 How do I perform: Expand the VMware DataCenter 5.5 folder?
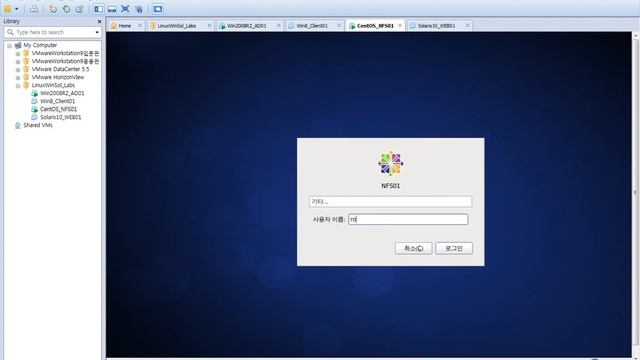(18, 70)
